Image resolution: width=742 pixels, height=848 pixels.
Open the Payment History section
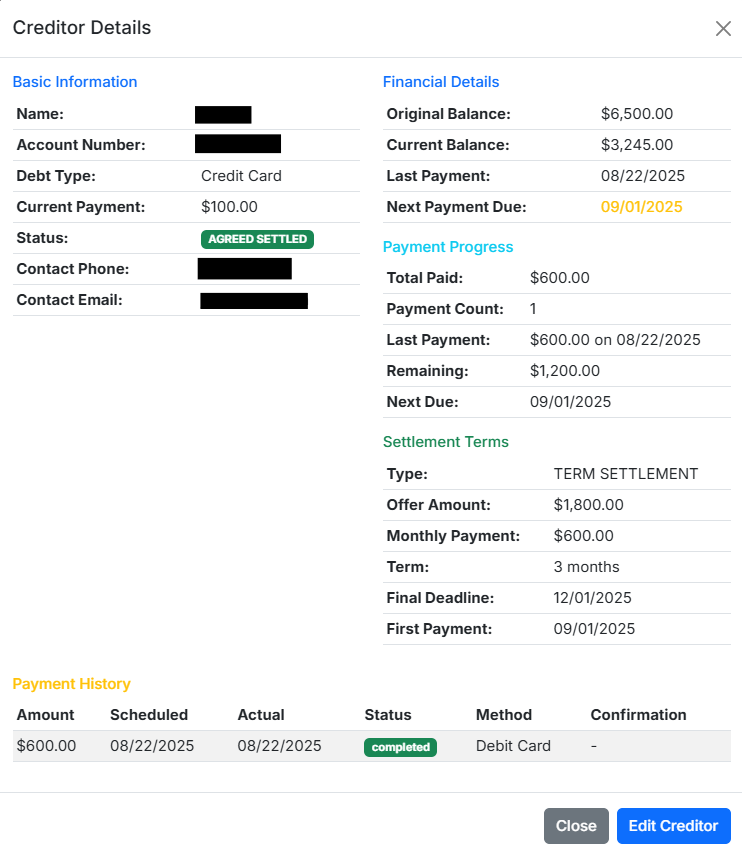tap(71, 684)
